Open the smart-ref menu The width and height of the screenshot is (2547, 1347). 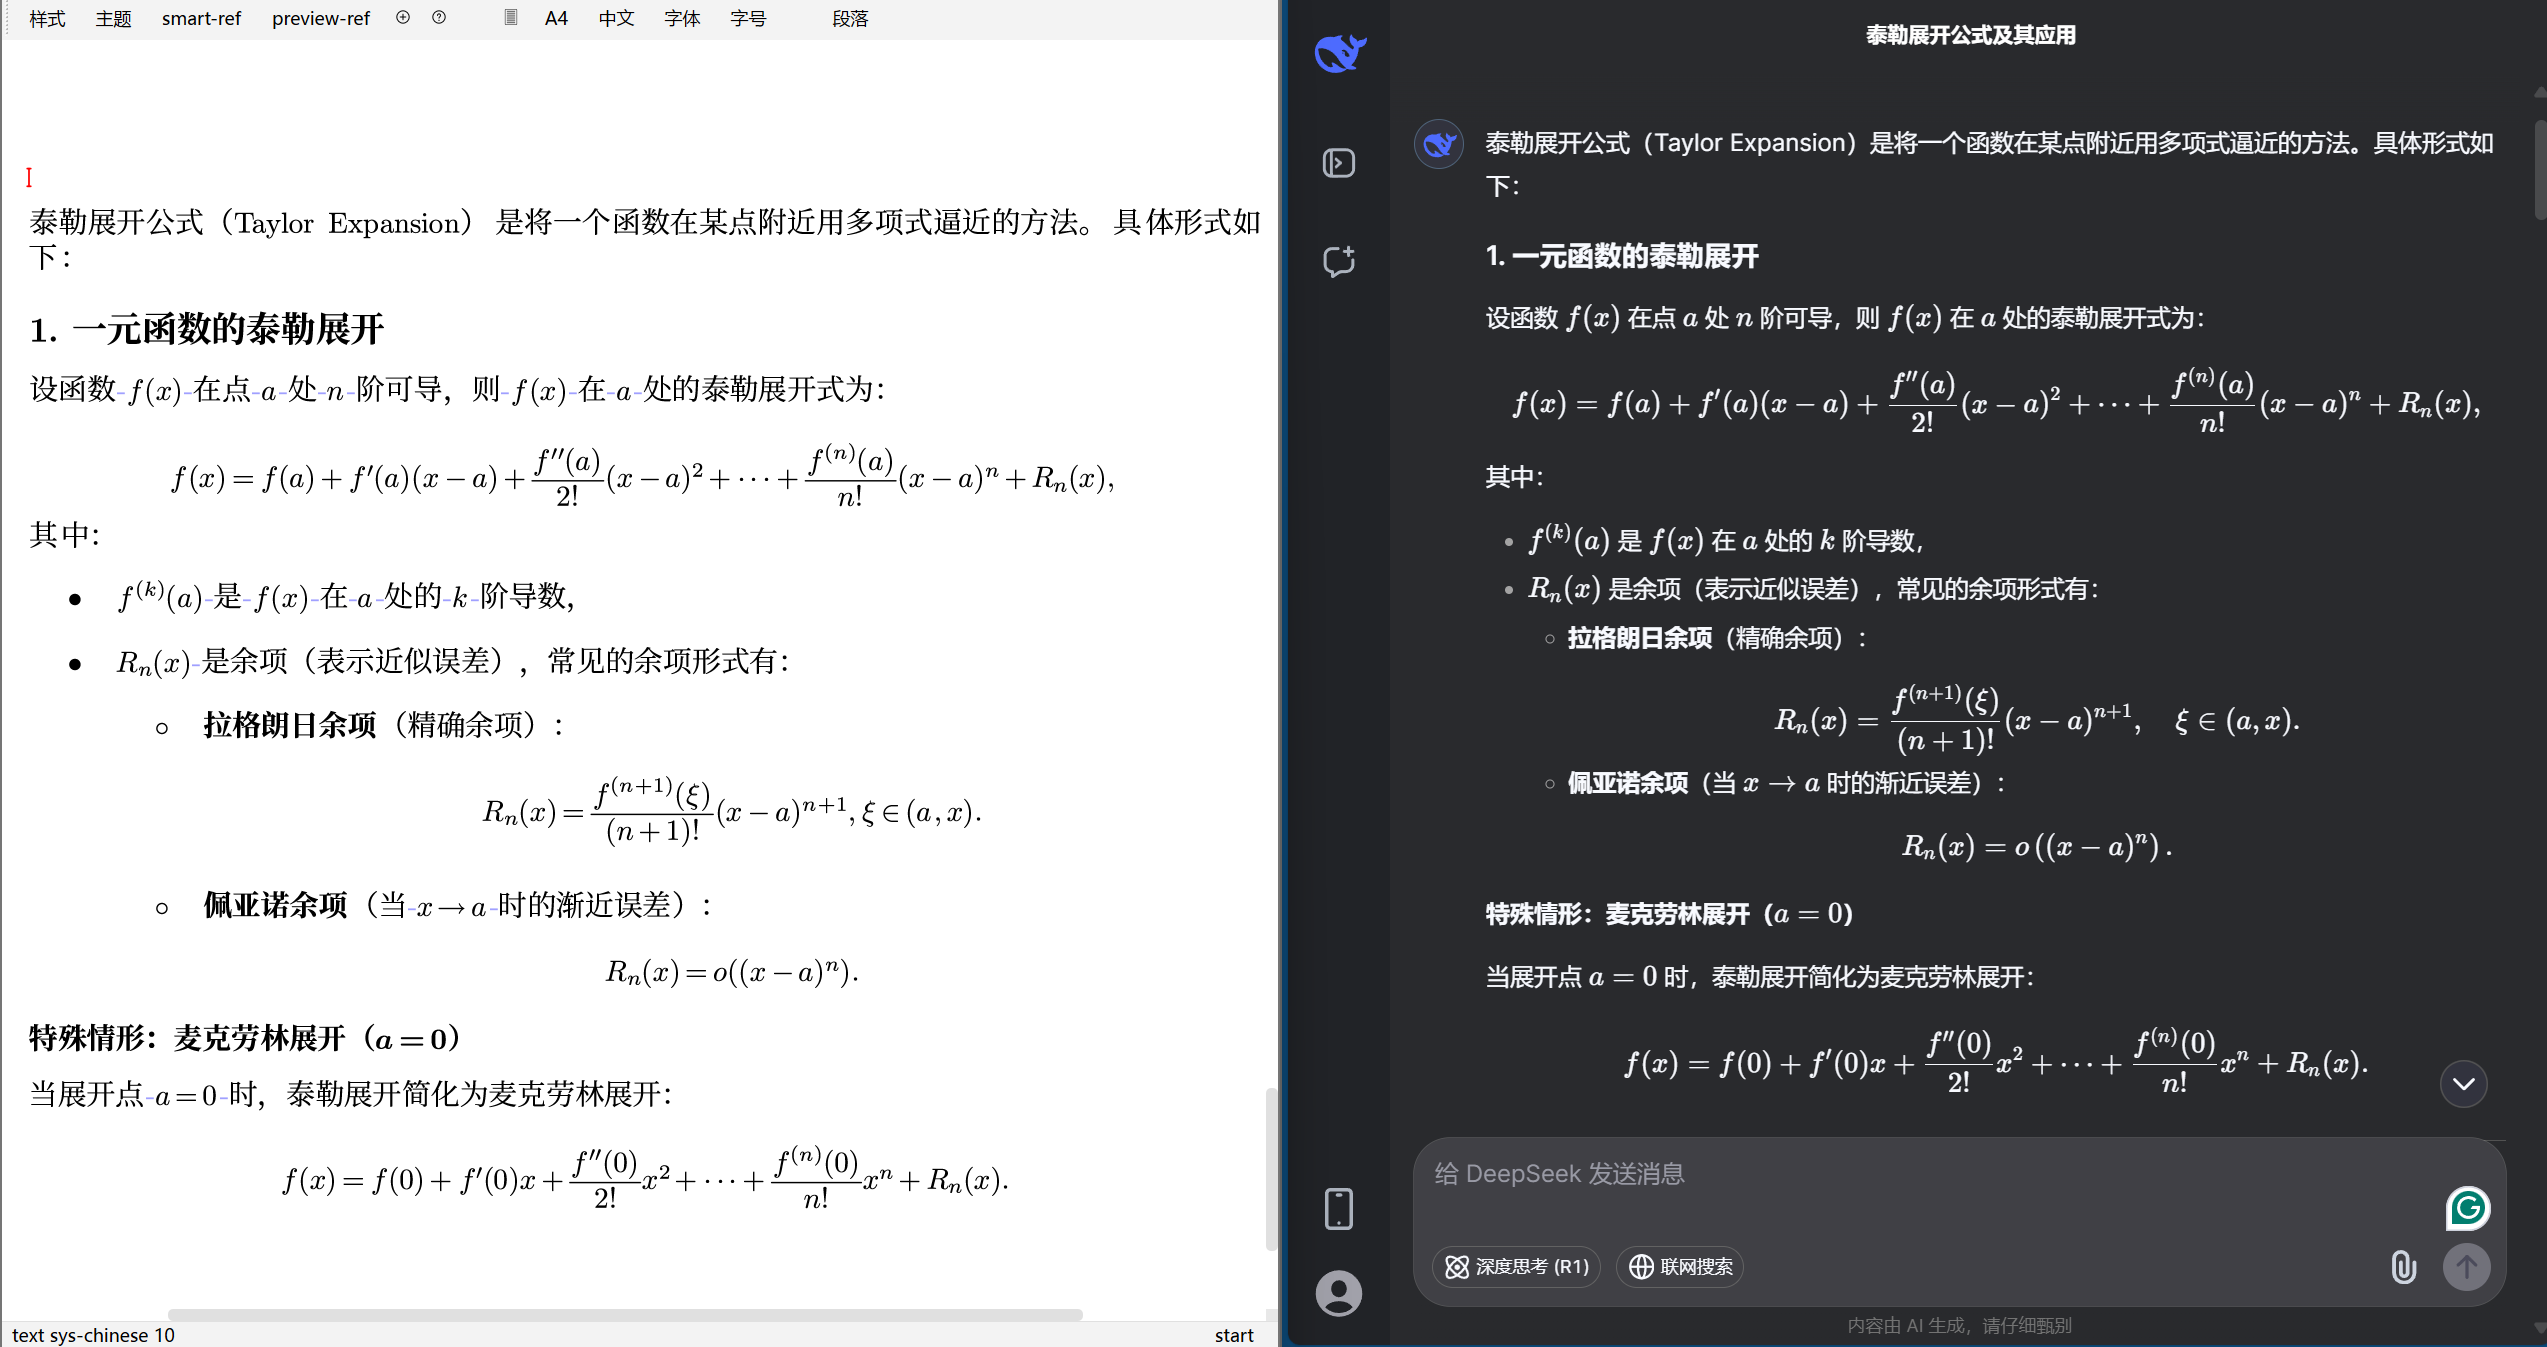[x=201, y=18]
